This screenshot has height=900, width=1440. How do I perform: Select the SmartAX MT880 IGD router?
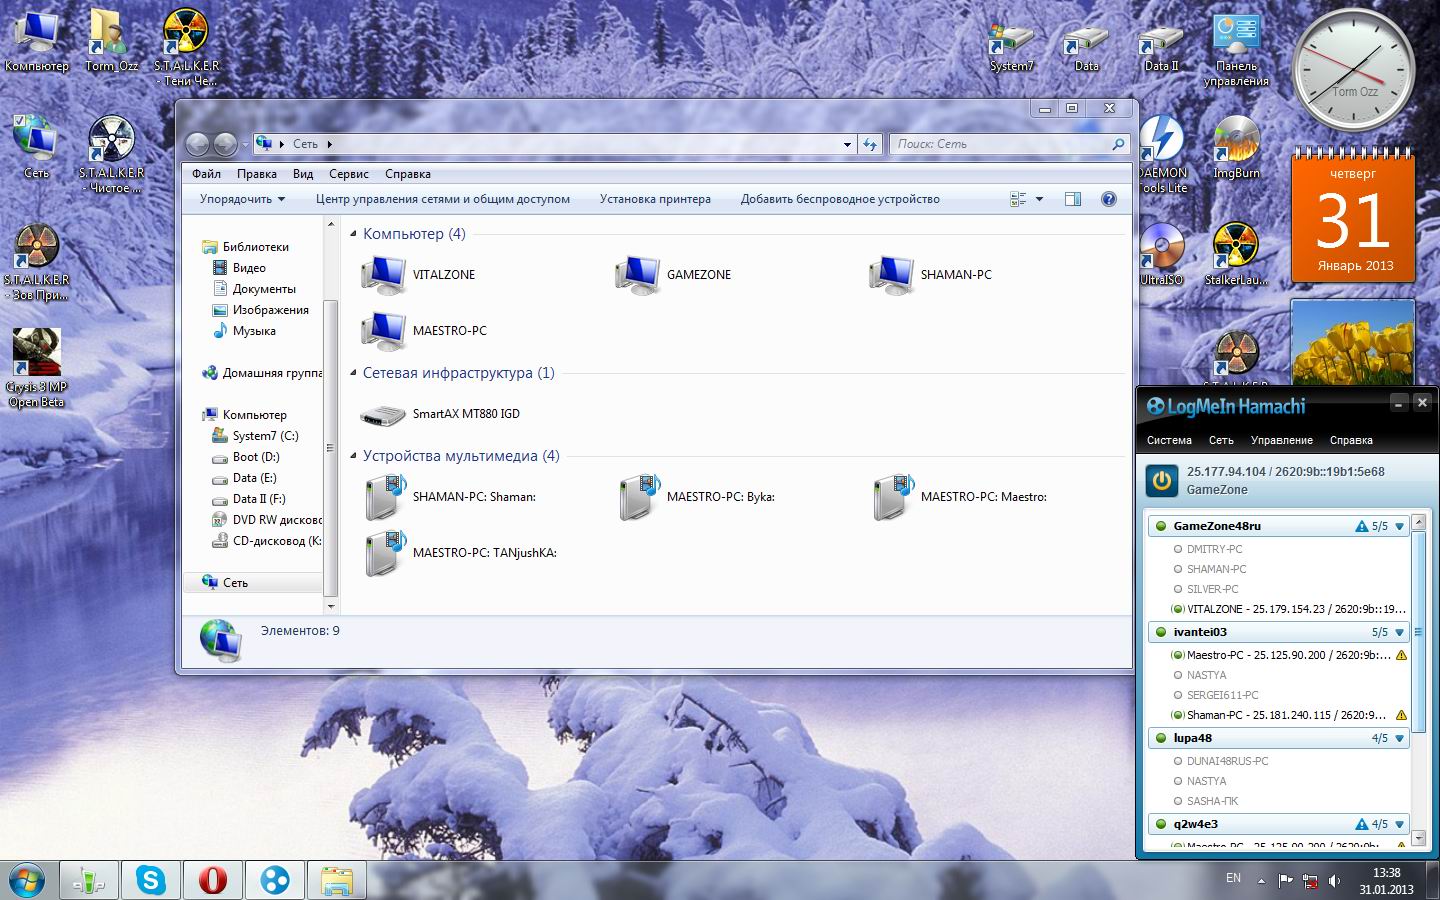[x=440, y=414]
